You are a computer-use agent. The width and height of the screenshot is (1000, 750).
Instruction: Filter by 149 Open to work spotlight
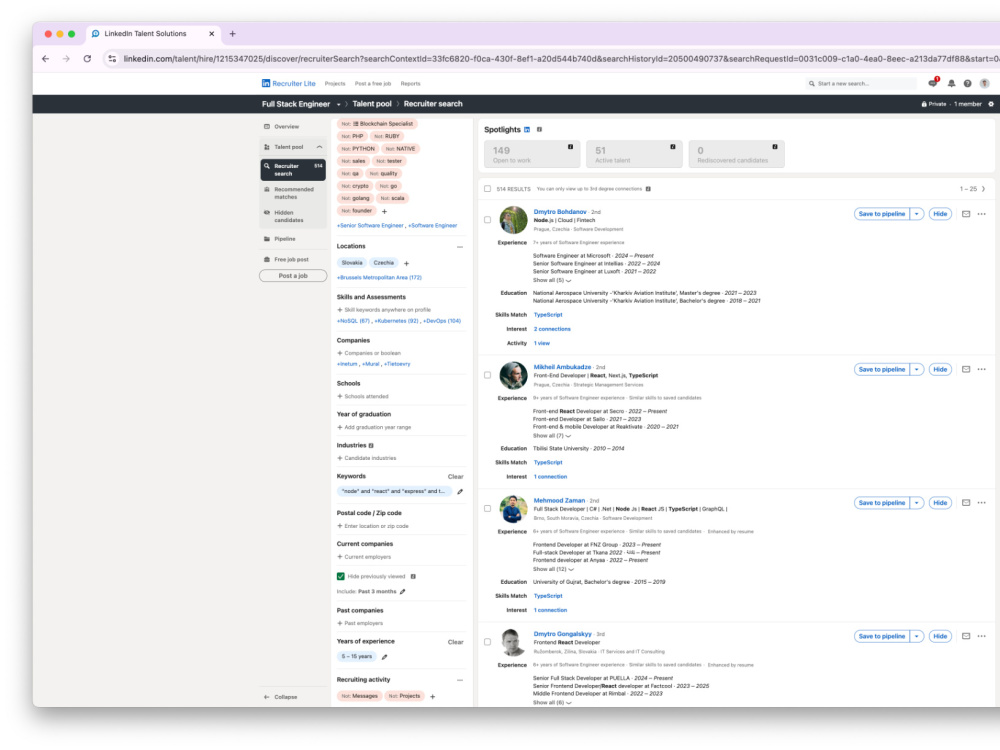531,154
